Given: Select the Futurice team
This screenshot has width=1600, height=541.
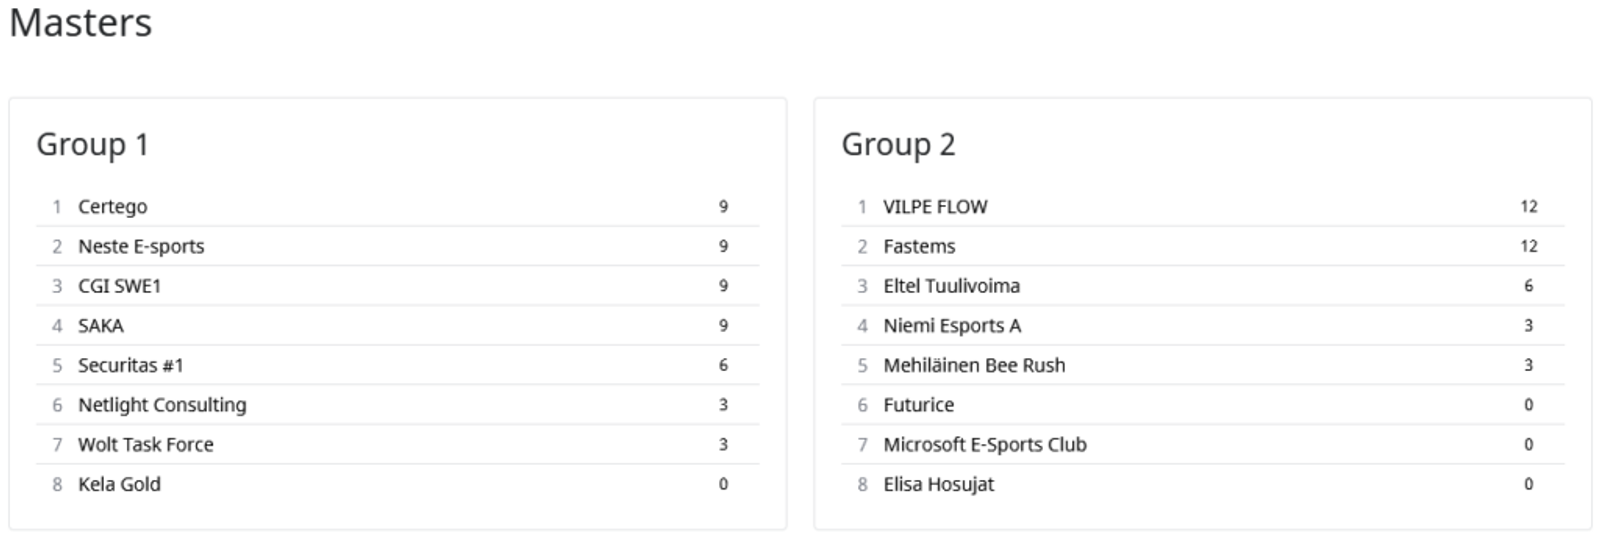Looking at the screenshot, I should pyautogui.click(x=918, y=405).
